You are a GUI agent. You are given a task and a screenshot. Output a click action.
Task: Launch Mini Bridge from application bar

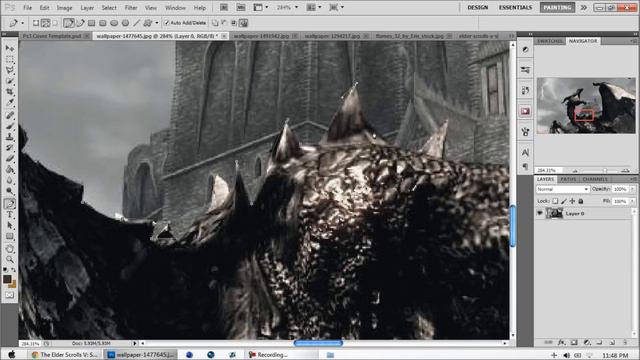pyautogui.click(x=241, y=7)
